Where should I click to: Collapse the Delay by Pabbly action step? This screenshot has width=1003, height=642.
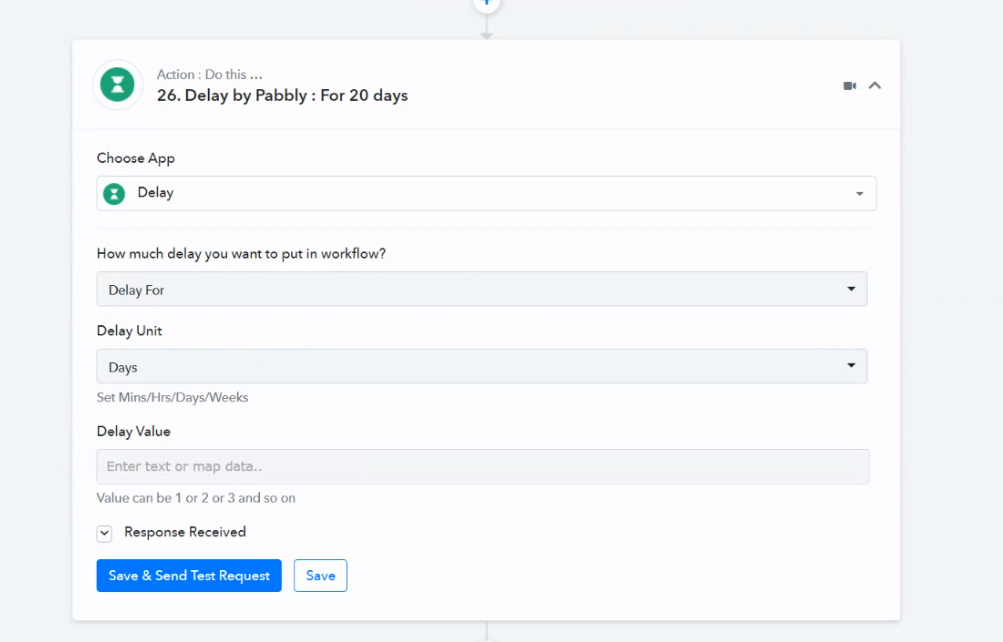click(874, 85)
